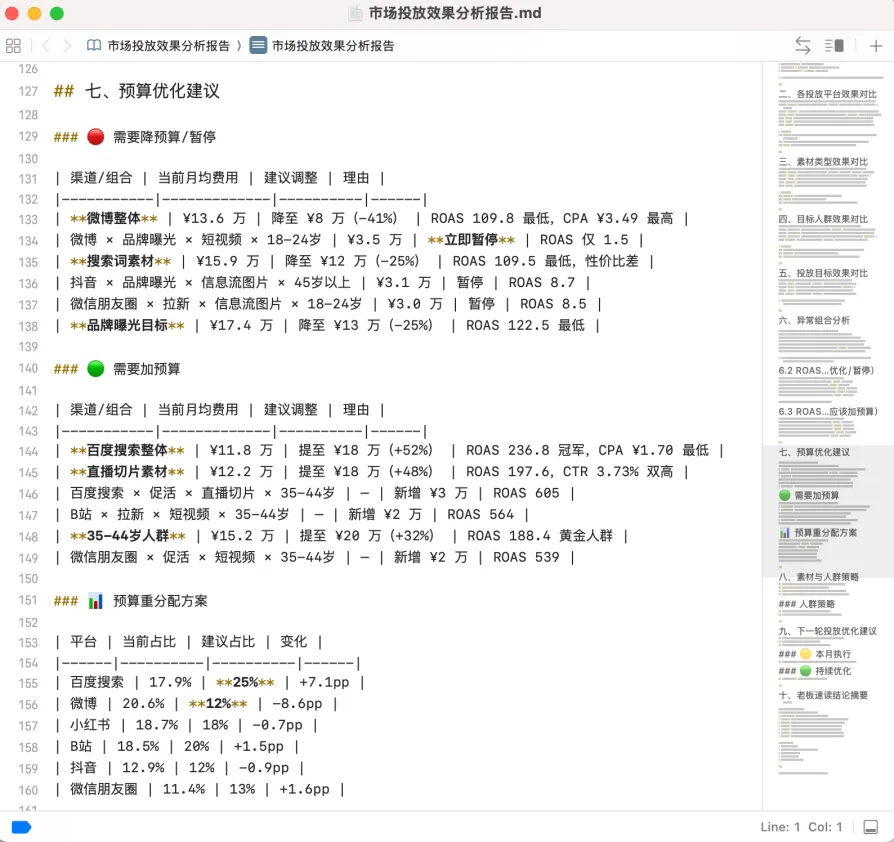Jump to 六、异常组合分析 in outline
The image size is (894, 842).
tap(814, 320)
